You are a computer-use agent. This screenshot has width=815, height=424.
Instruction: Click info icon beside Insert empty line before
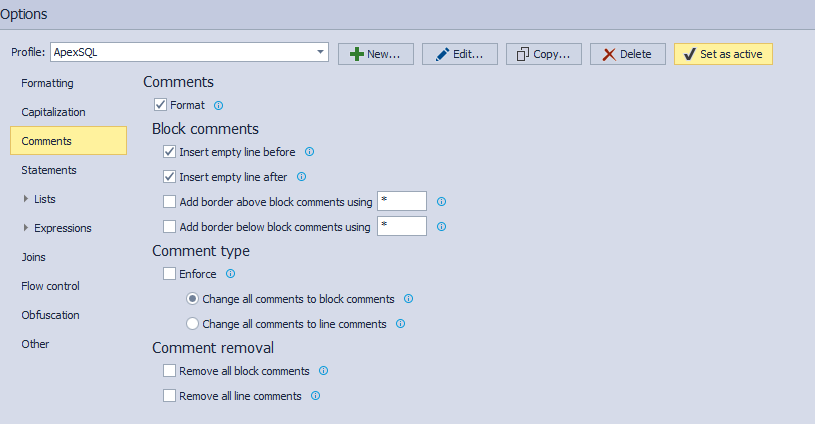pos(309,152)
